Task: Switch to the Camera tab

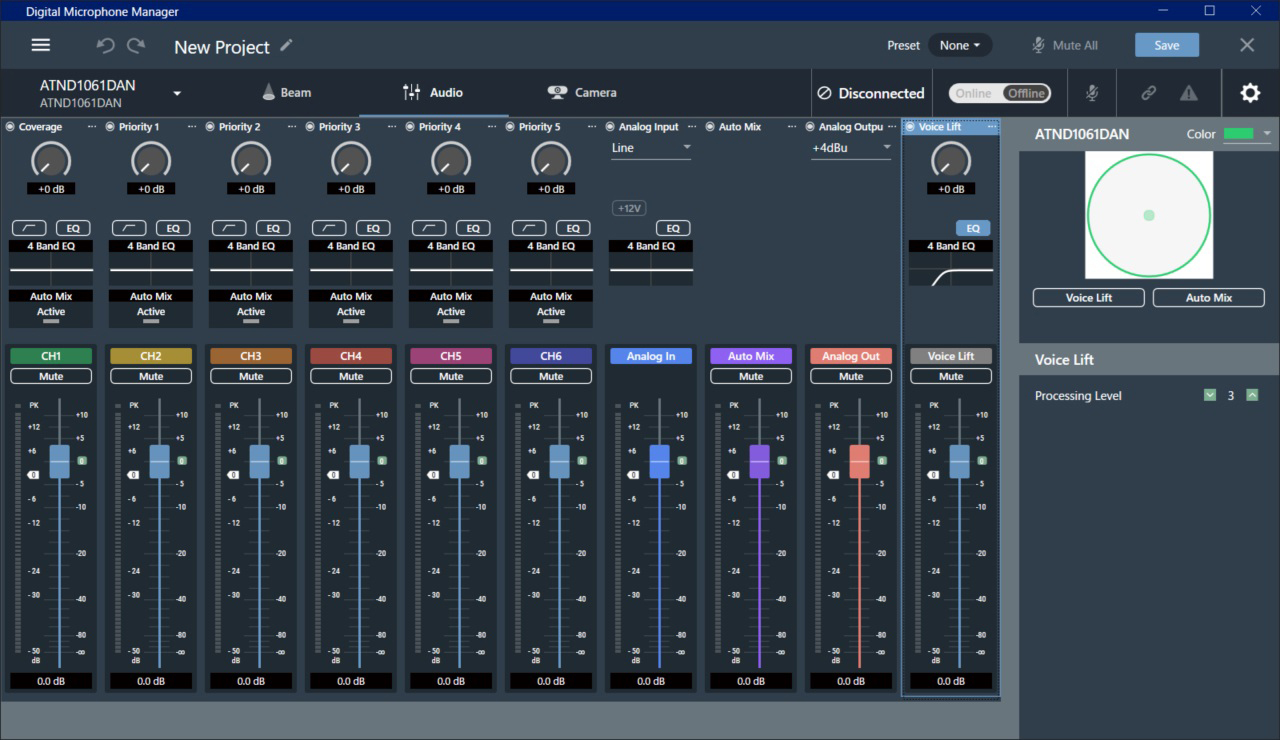Action: [582, 92]
